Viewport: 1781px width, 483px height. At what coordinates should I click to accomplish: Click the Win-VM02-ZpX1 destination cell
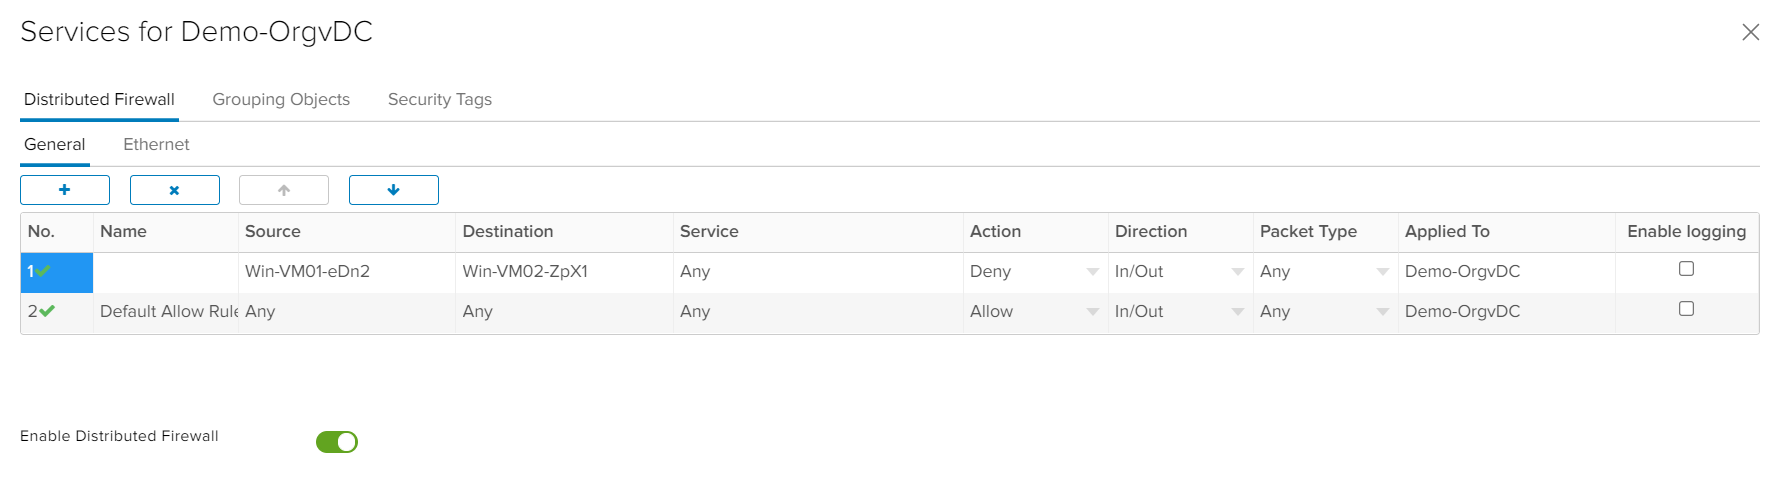point(525,272)
